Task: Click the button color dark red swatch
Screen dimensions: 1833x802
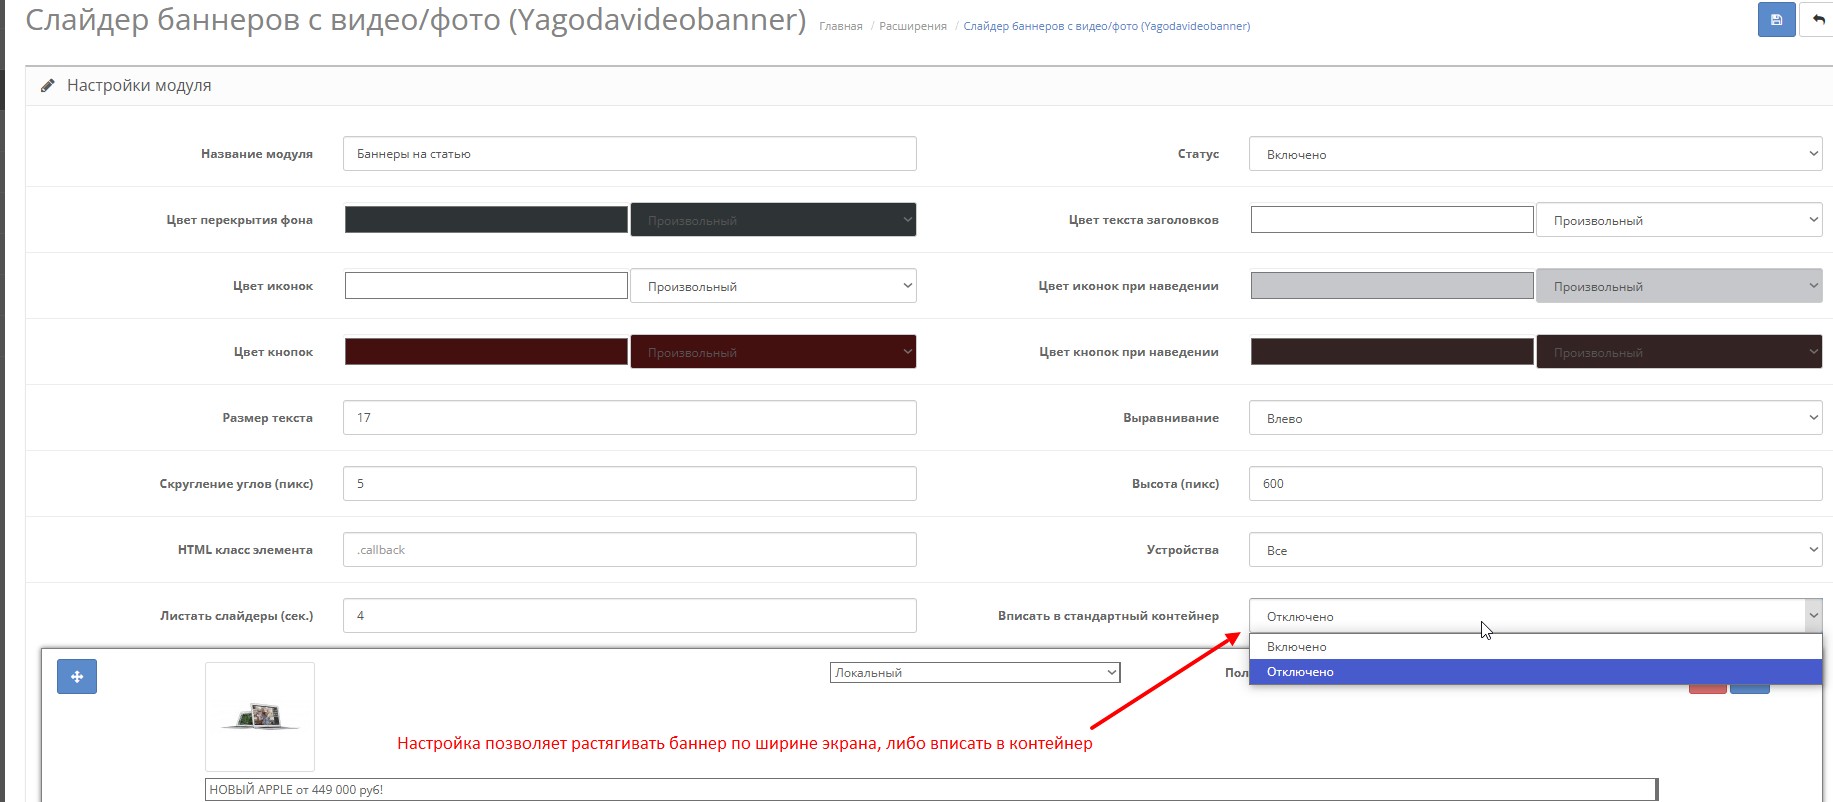Action: coord(486,352)
